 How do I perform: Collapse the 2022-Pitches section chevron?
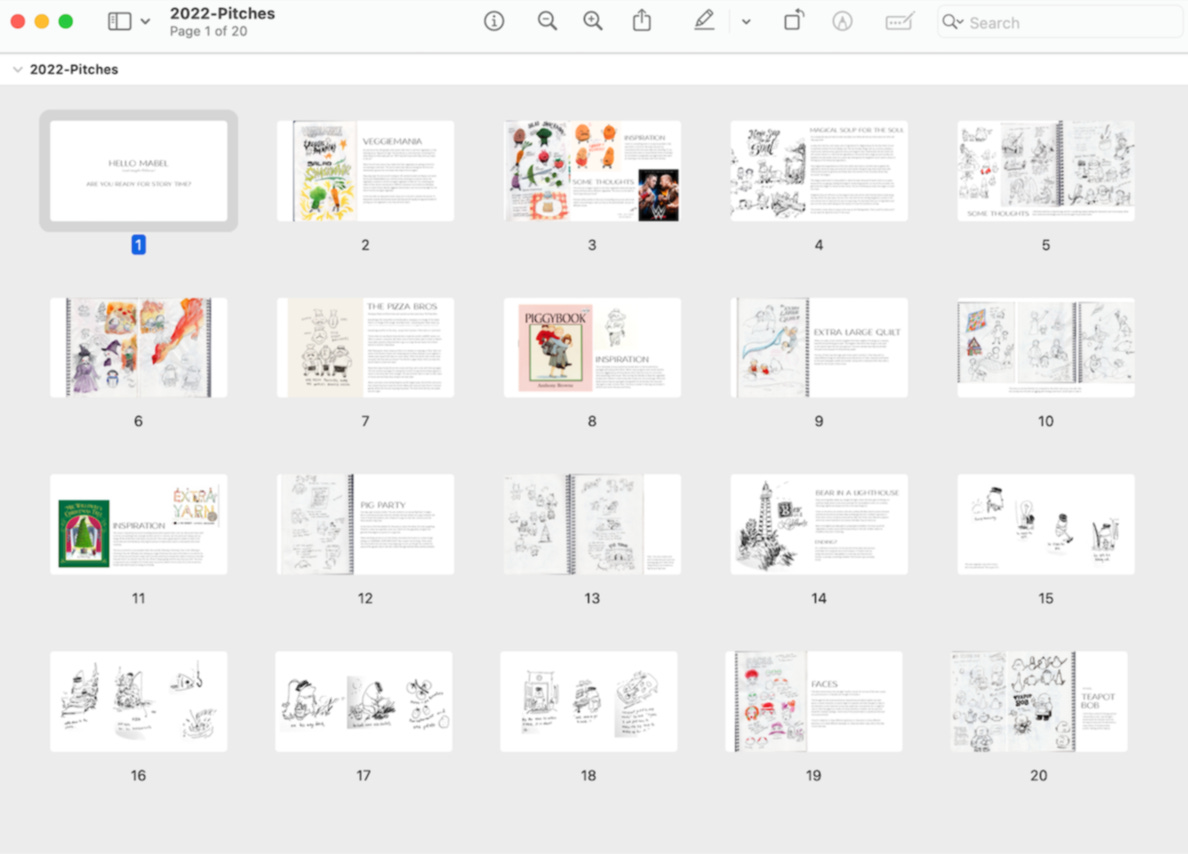(x=17, y=70)
